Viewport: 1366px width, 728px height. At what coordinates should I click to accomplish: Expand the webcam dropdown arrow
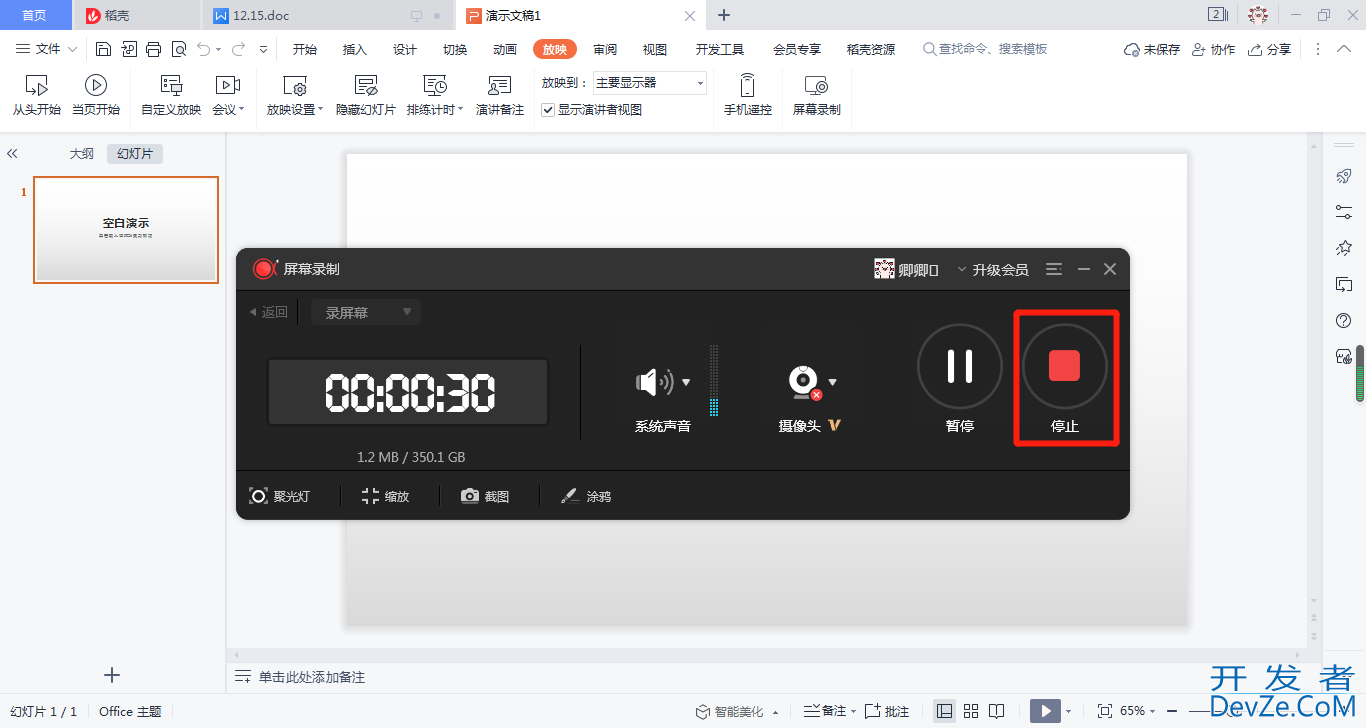(x=833, y=382)
